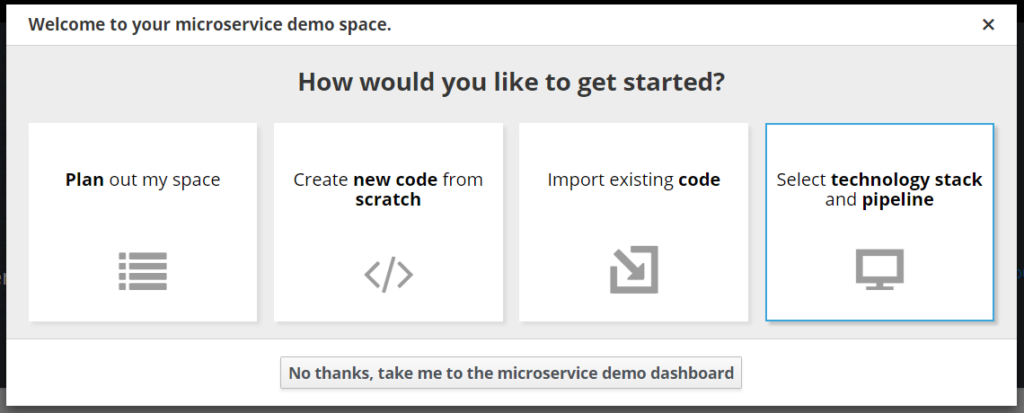Click the import arrow icon
The image size is (1024, 413).
[x=633, y=270]
